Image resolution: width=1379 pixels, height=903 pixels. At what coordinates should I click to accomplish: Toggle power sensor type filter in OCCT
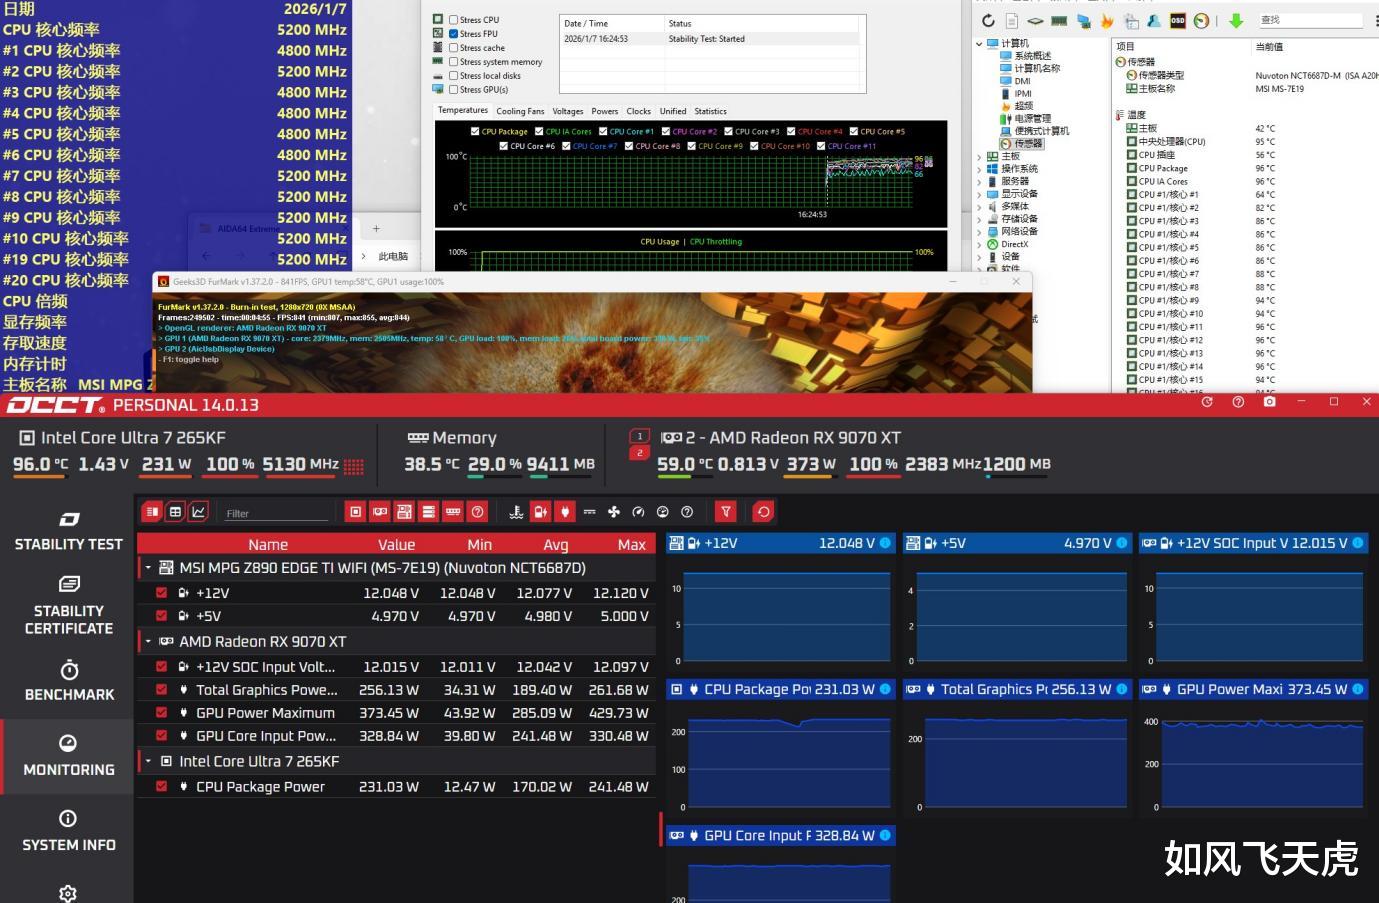[565, 512]
